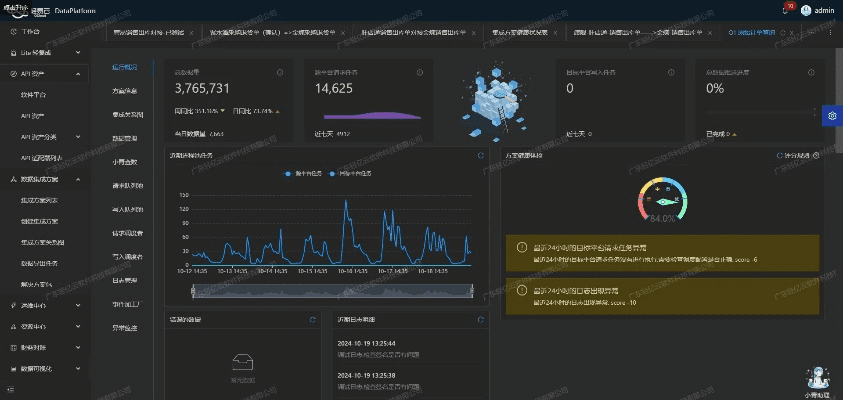Screen dimensions: 843x400
Task: Click the blue floating settings gear icon
Action: tap(831, 116)
